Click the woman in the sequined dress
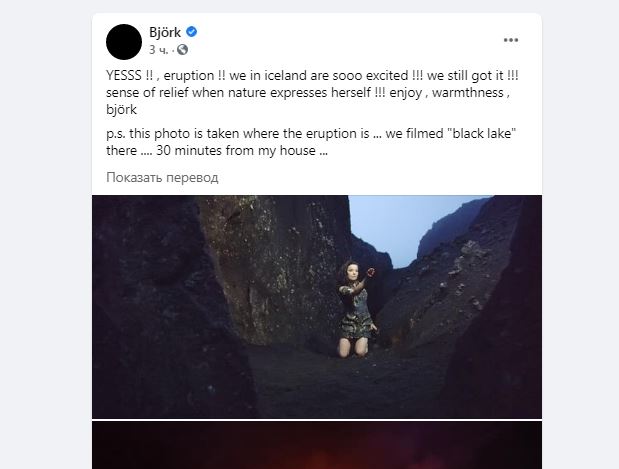Viewport: 619px width, 469px height. click(357, 304)
